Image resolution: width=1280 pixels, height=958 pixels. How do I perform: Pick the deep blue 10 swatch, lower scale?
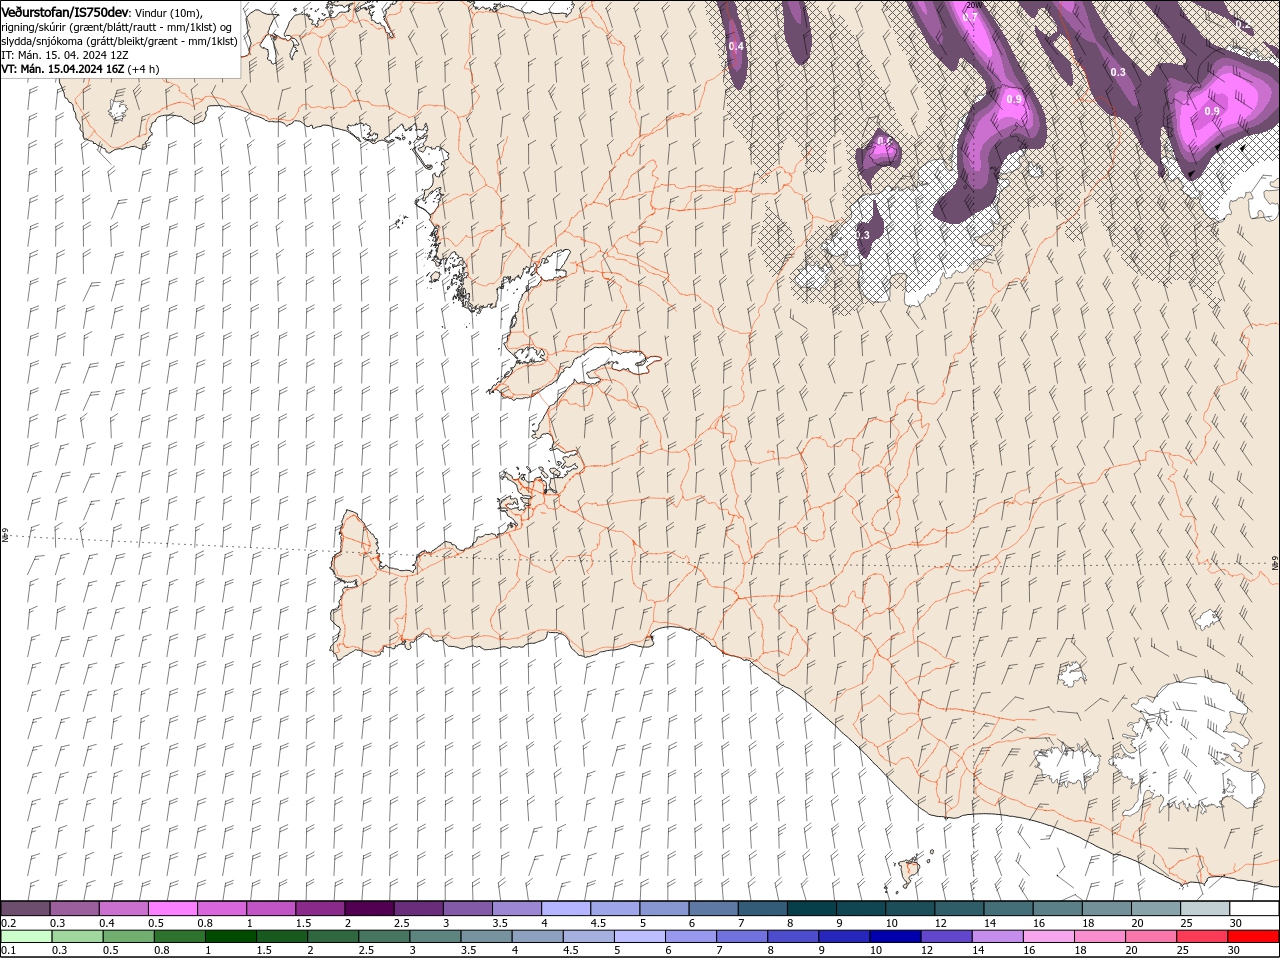click(895, 936)
